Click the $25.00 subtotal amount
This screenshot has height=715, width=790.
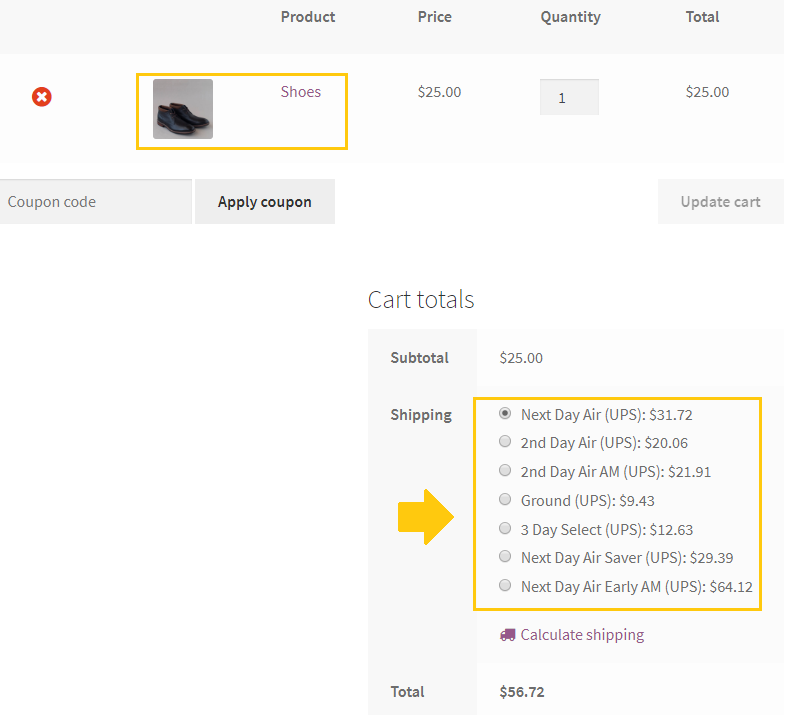(521, 358)
